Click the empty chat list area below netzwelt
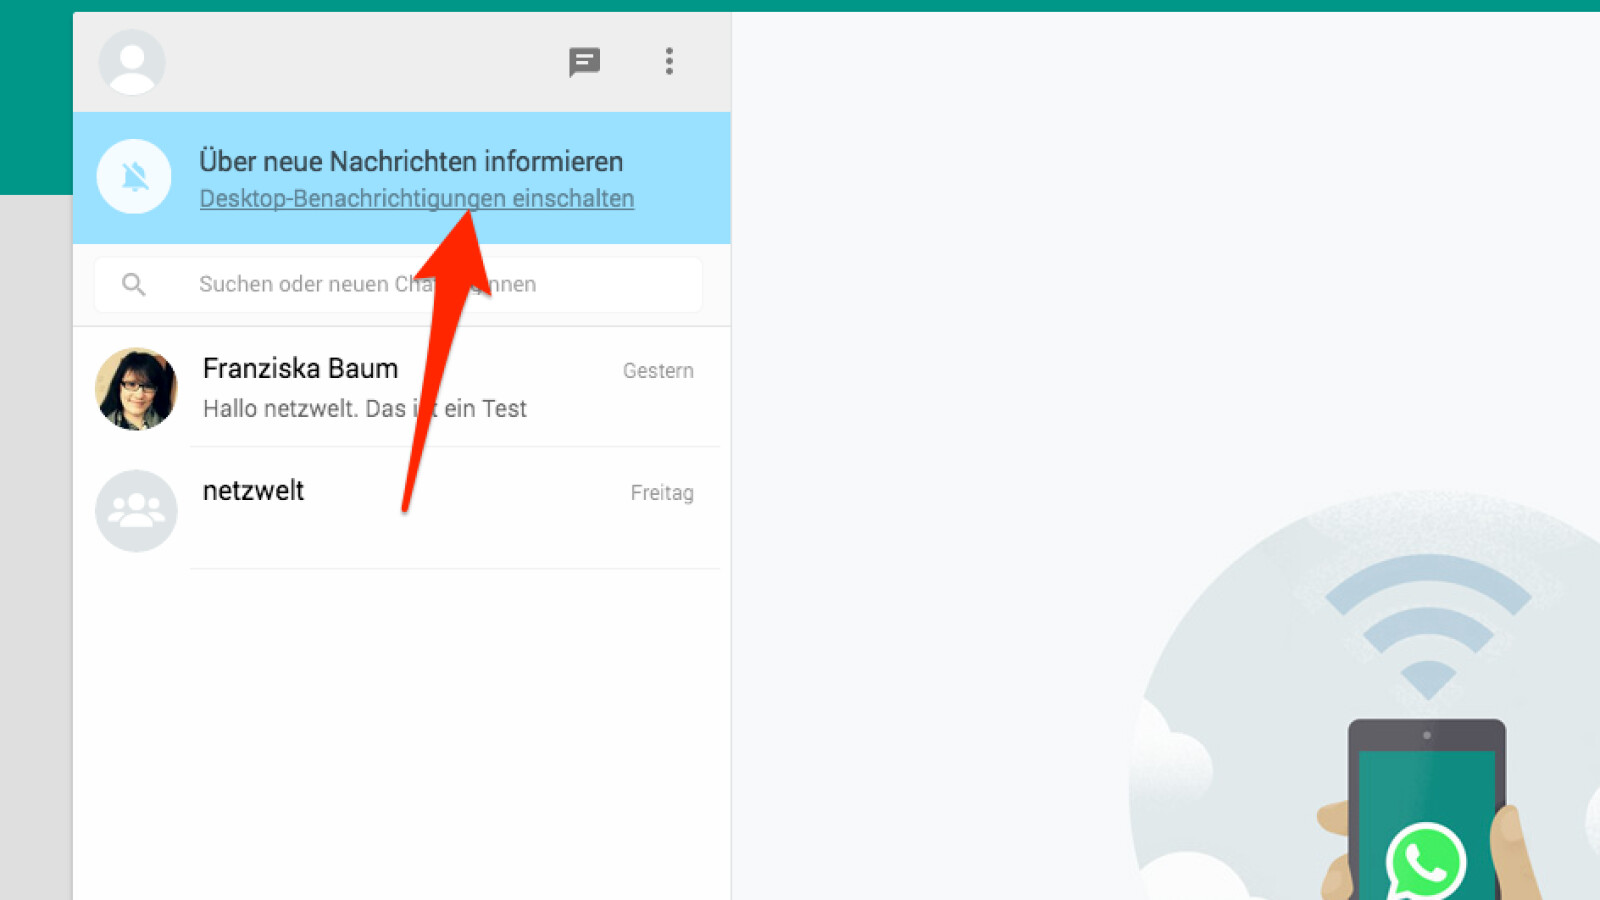The image size is (1600, 900). 401,735
